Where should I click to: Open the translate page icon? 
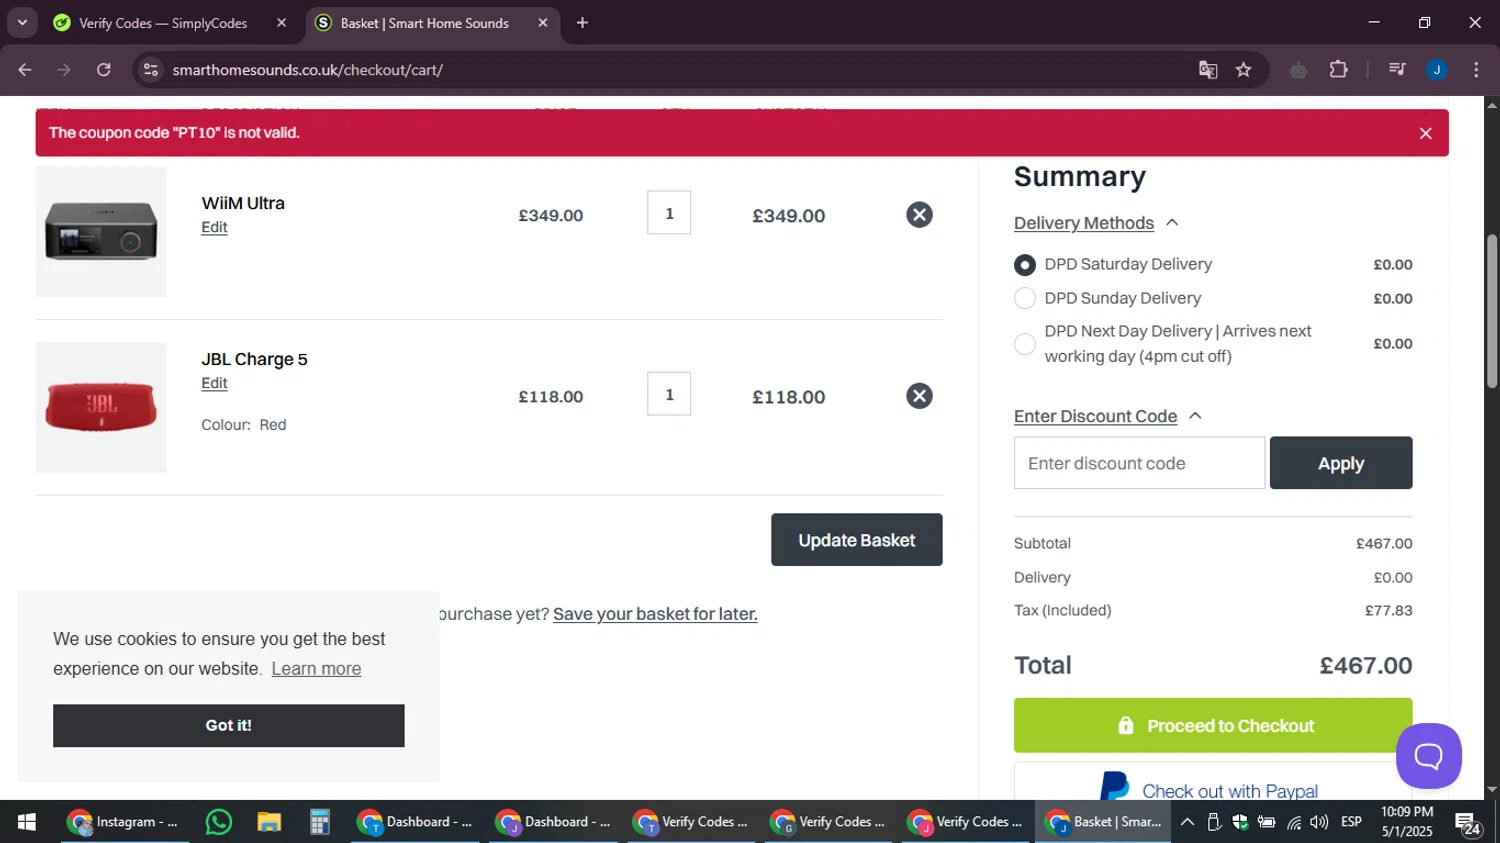click(x=1208, y=70)
